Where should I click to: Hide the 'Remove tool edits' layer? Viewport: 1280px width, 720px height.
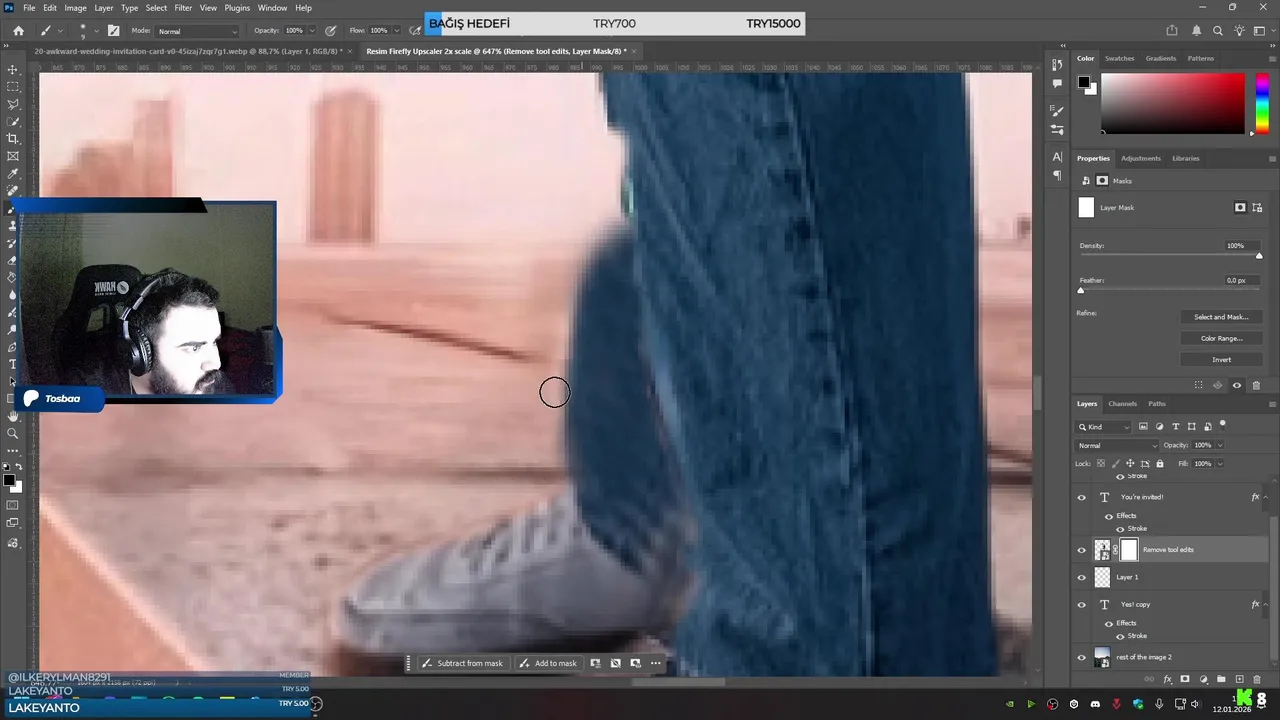click(1081, 550)
